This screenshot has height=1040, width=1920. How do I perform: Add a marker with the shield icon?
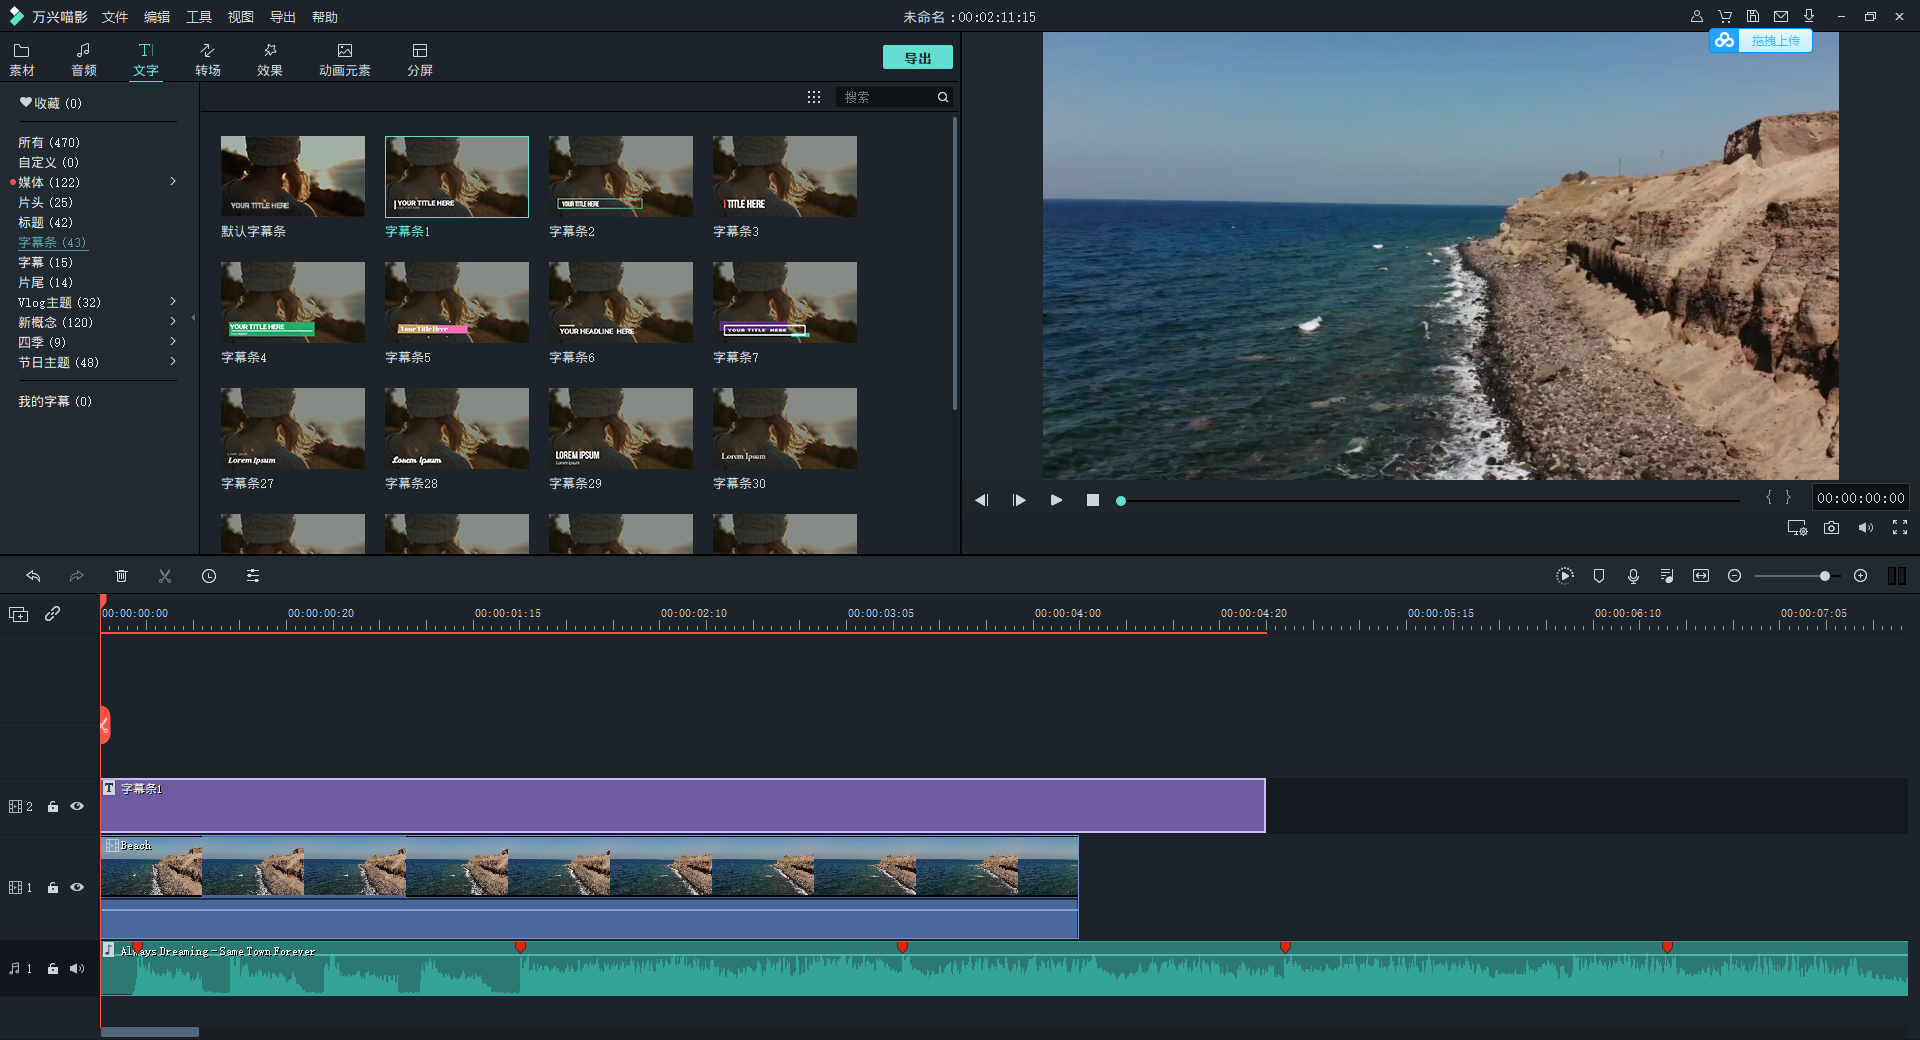pos(1599,576)
